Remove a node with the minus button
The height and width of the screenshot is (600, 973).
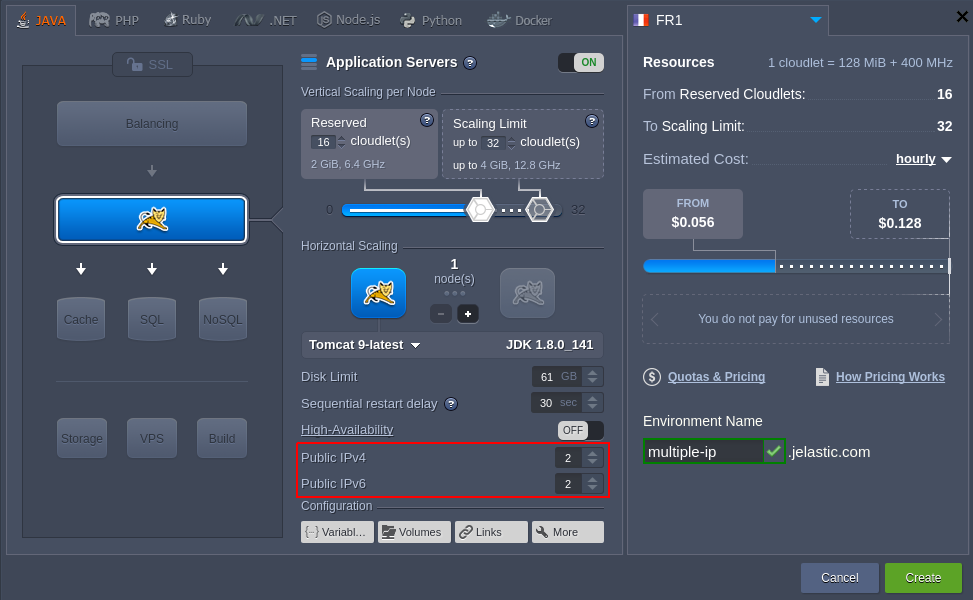[441, 314]
